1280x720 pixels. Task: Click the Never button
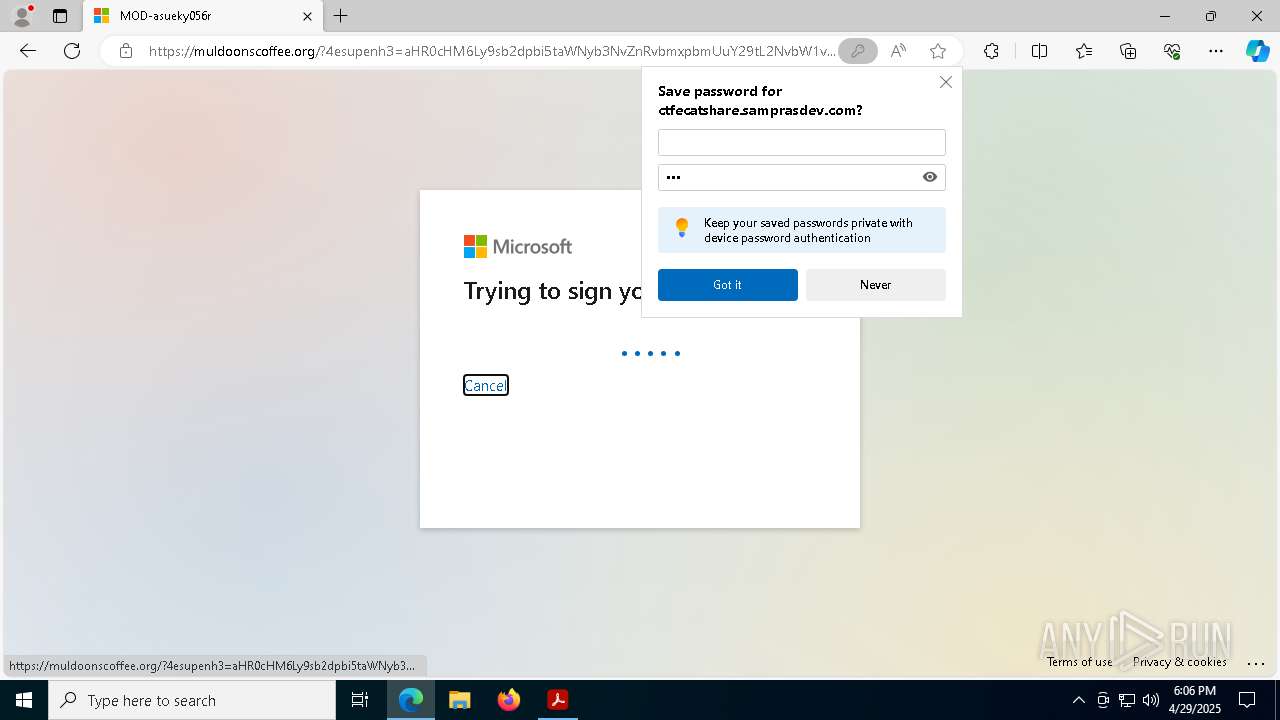(x=875, y=285)
